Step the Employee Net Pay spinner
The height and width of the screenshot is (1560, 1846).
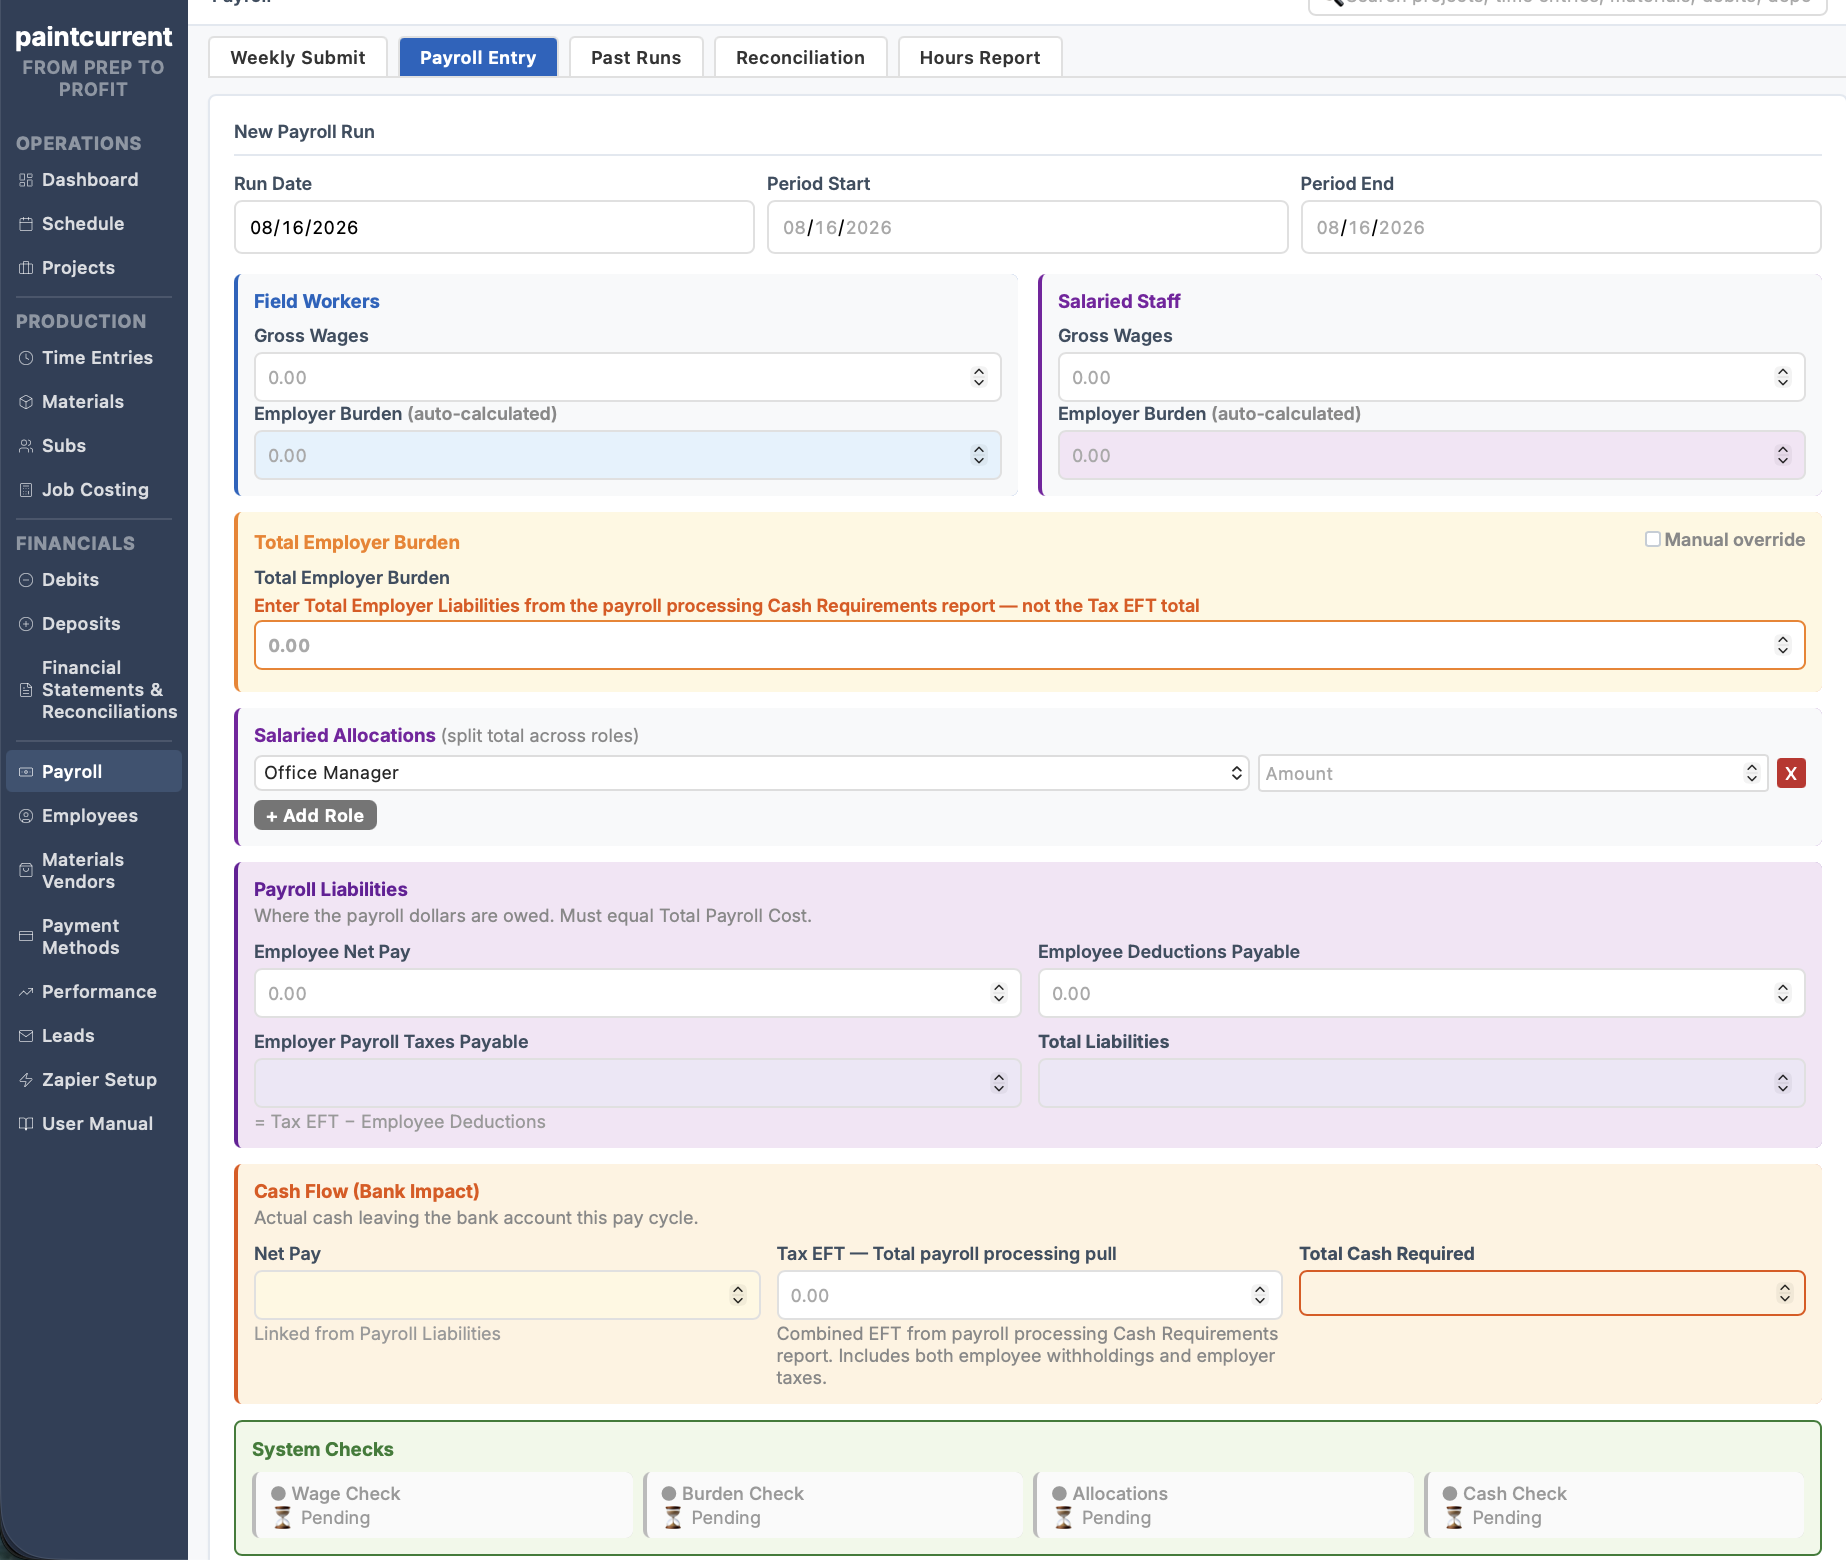point(999,993)
